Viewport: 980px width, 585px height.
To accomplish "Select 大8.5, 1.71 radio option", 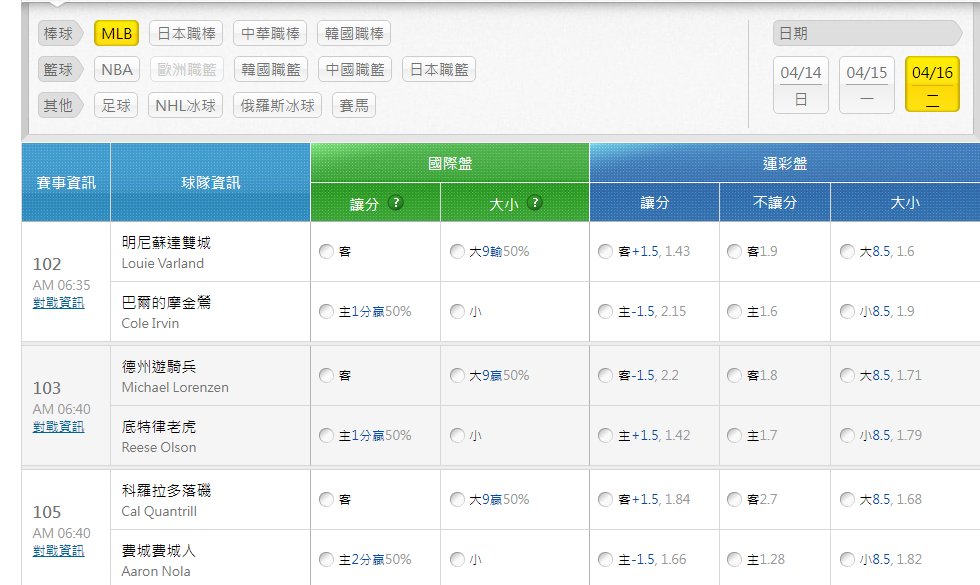I will pos(847,375).
